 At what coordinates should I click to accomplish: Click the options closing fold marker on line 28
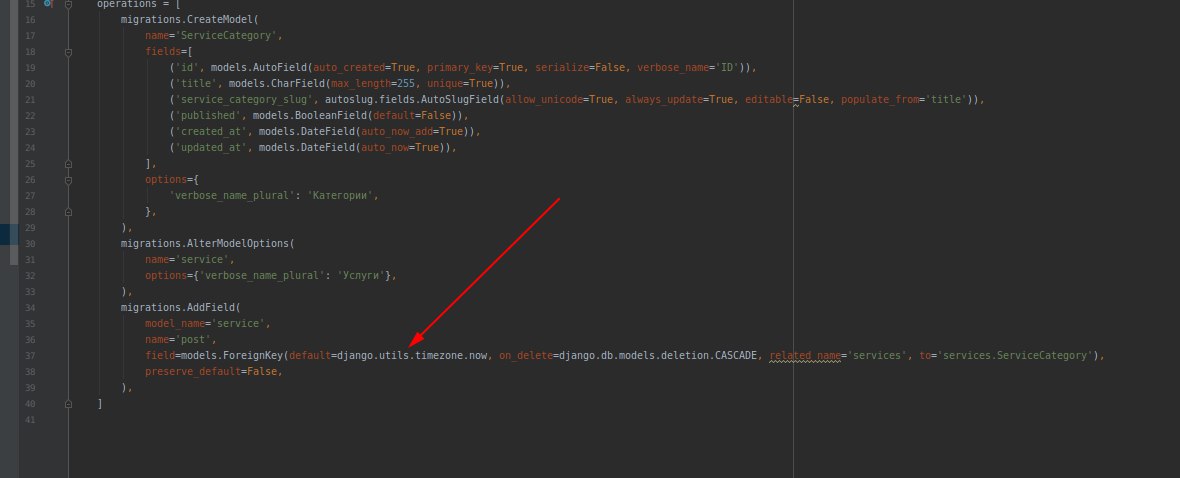[68, 212]
